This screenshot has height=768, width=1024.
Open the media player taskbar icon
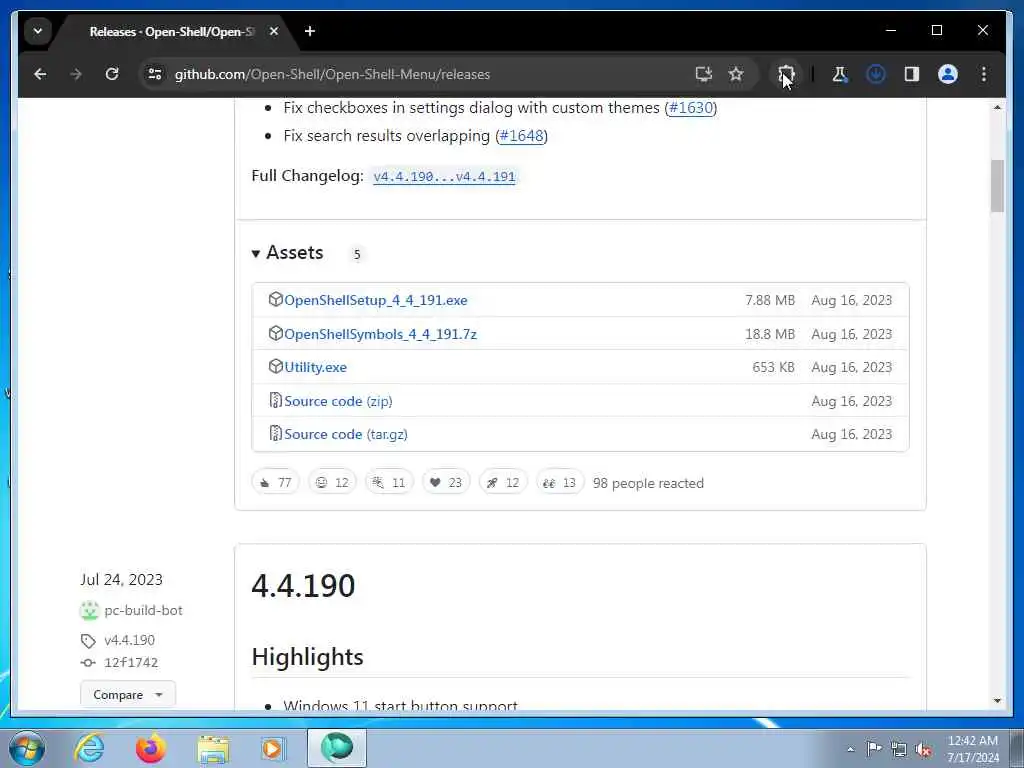click(274, 748)
